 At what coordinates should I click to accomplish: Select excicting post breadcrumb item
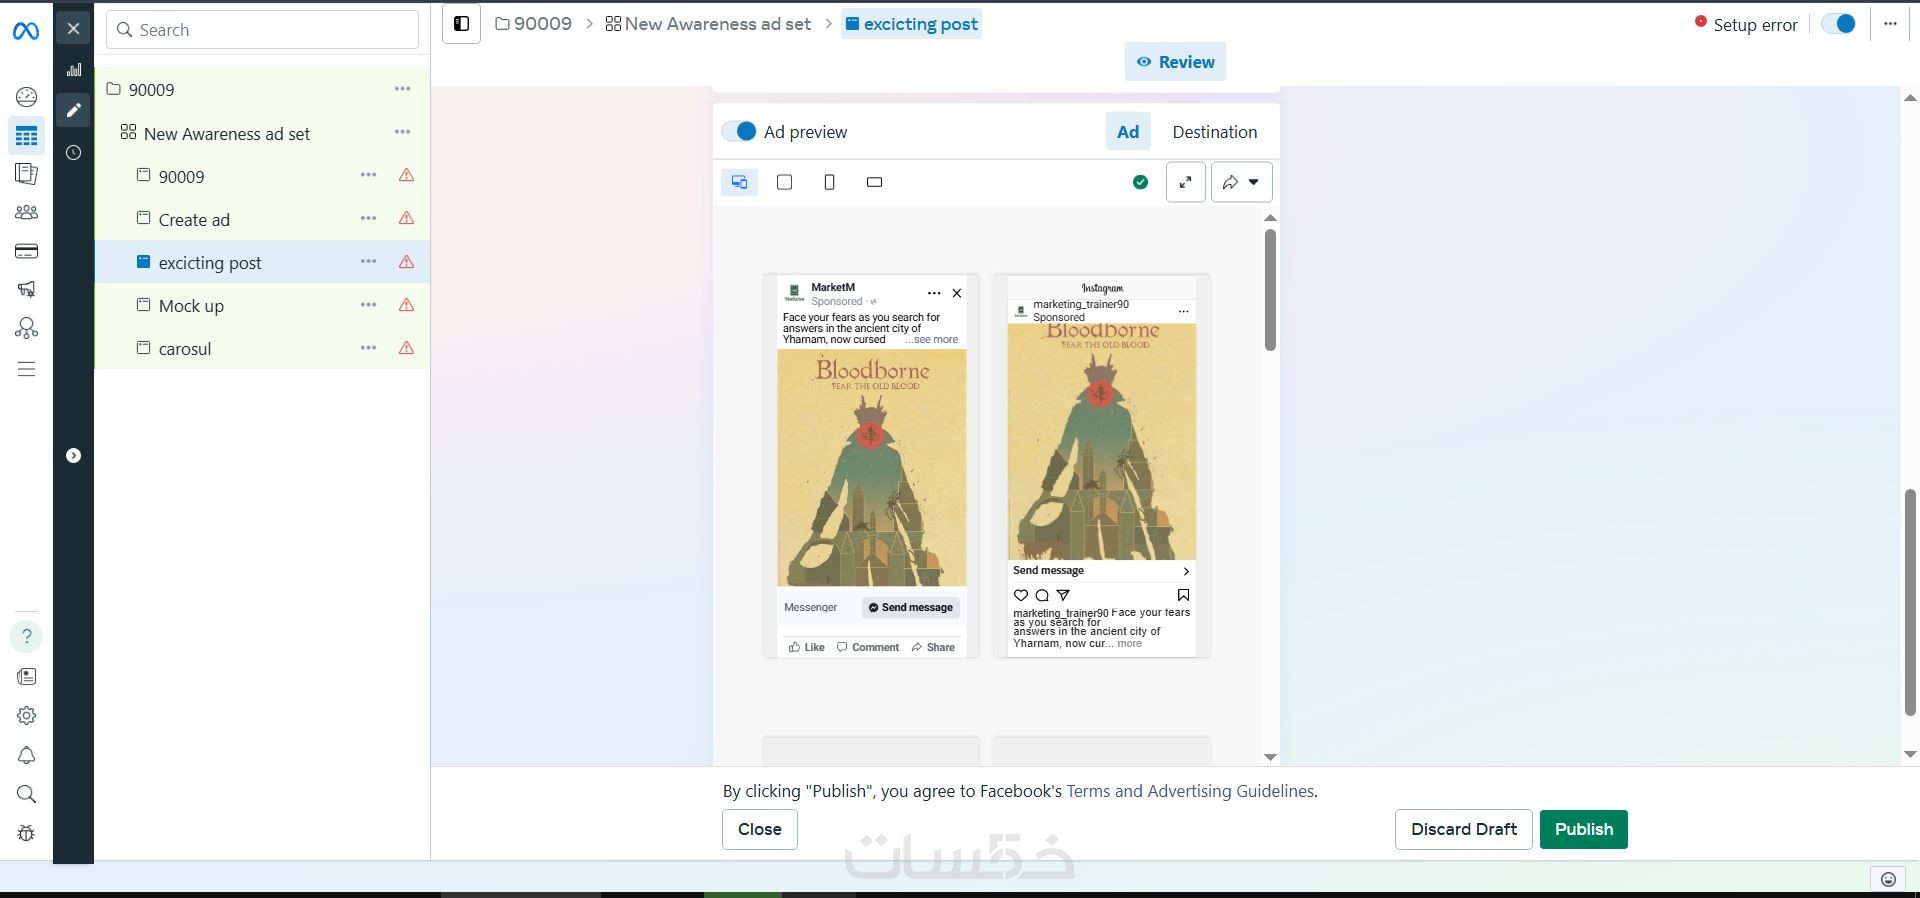(x=911, y=24)
